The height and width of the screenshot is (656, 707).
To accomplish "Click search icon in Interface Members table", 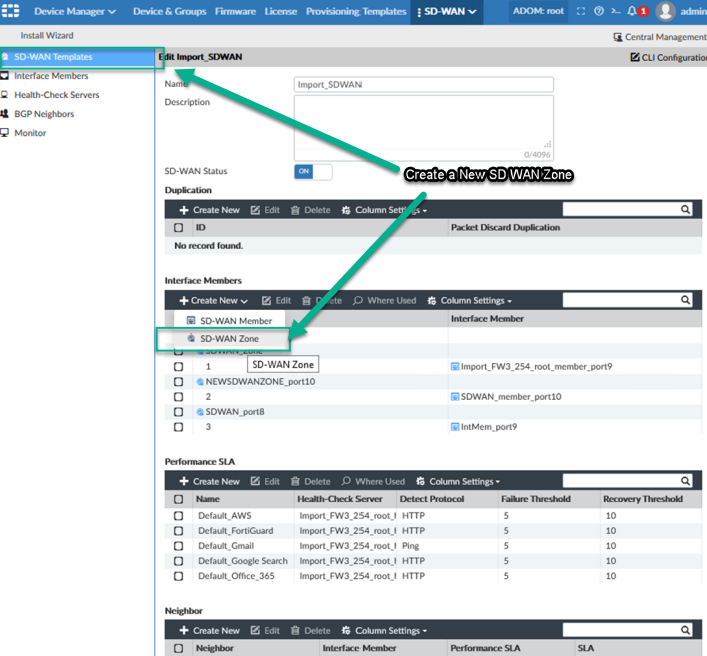I will point(685,300).
